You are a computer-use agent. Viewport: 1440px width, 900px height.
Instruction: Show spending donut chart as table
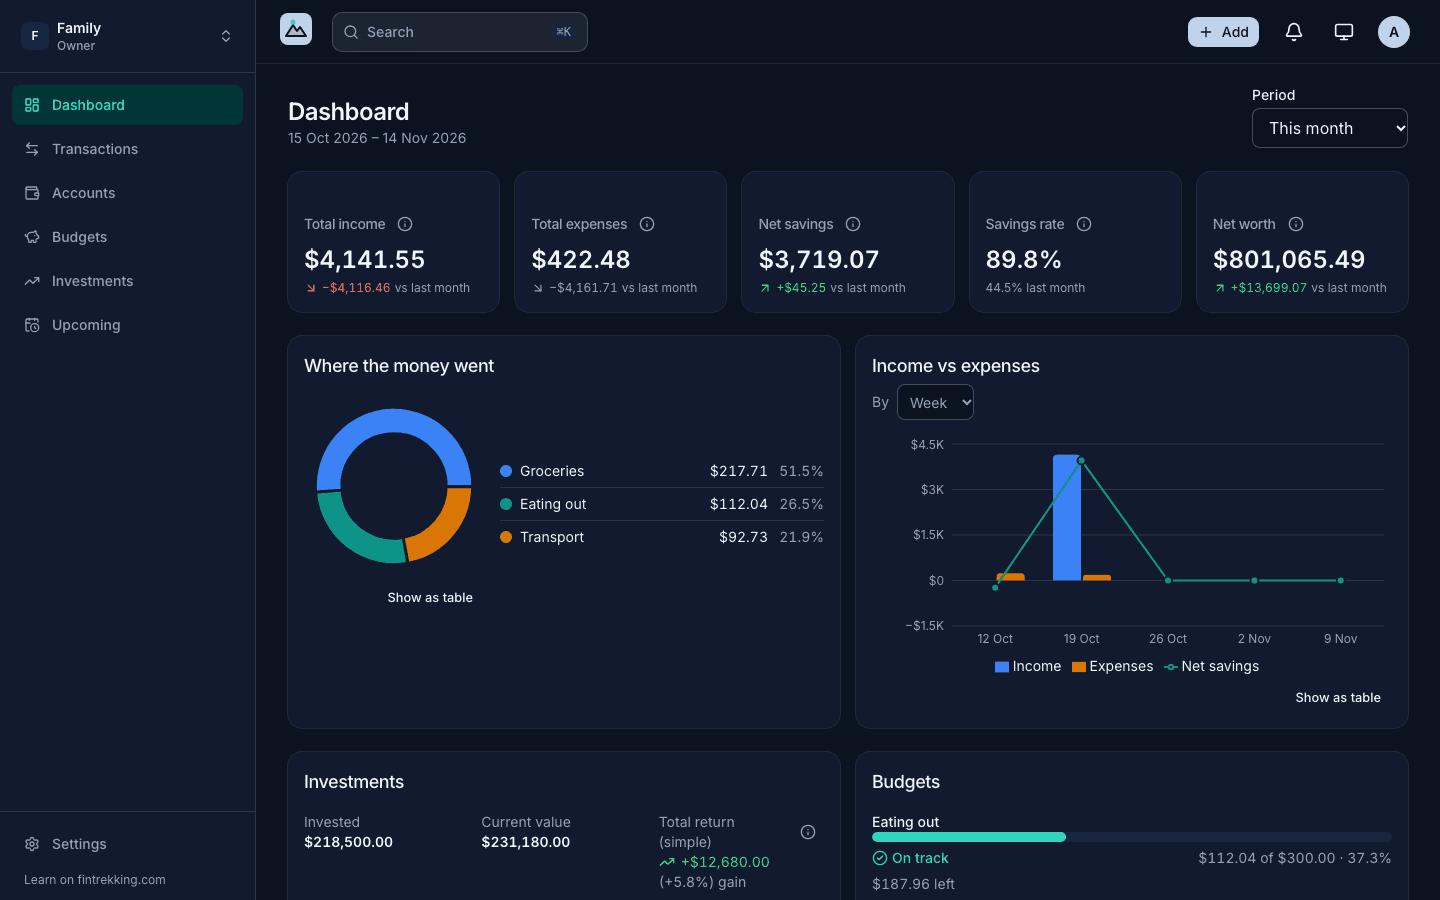click(x=430, y=597)
